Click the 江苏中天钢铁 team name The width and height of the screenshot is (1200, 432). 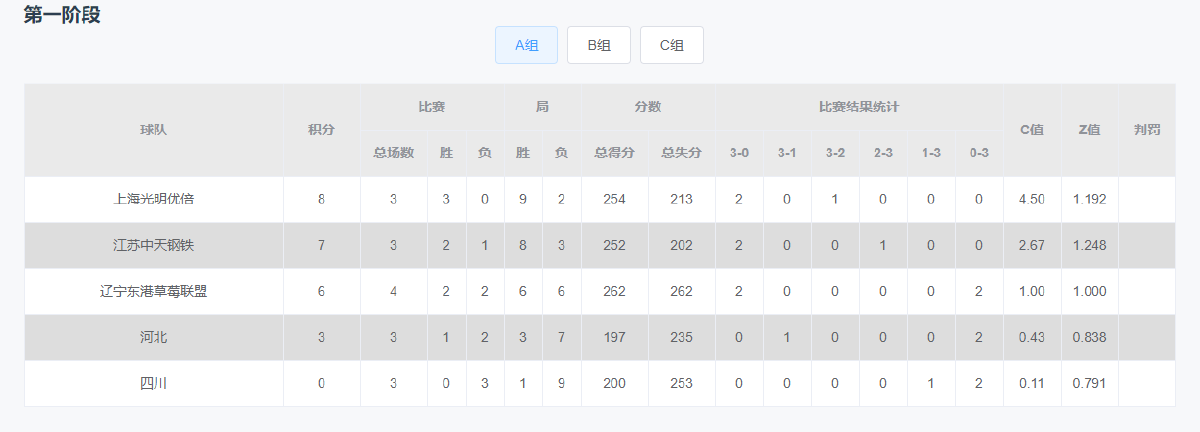point(154,245)
